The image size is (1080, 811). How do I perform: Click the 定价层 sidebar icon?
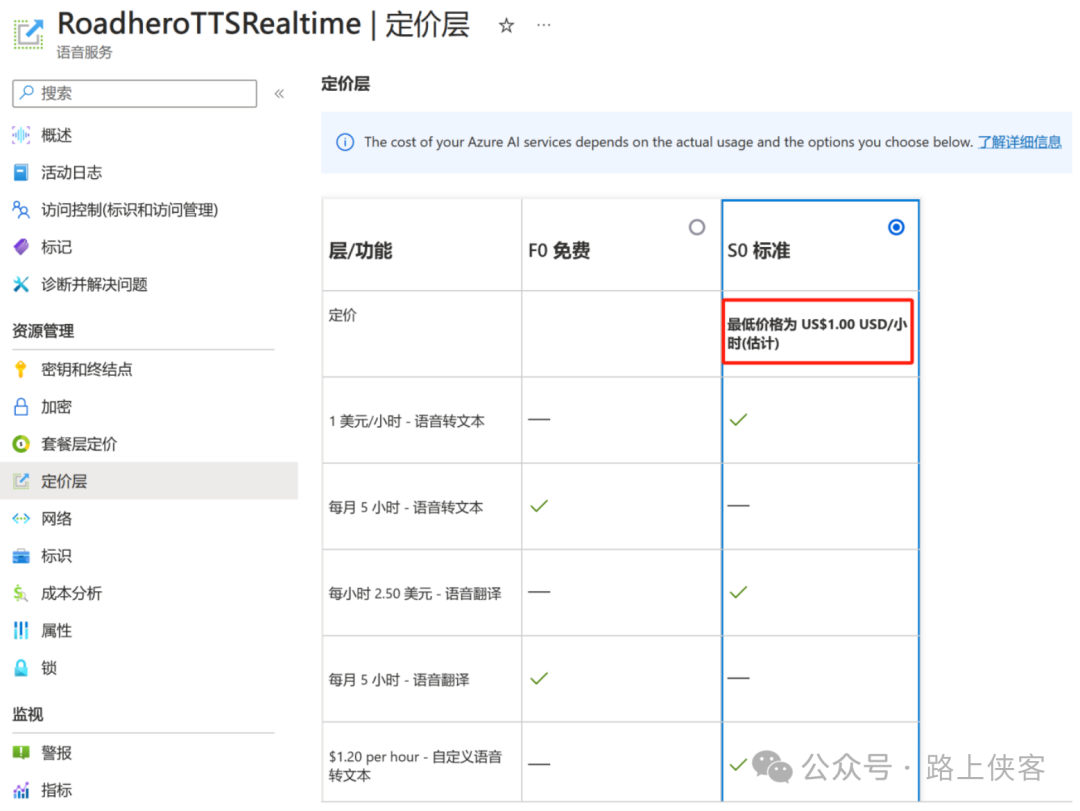tap(21, 481)
